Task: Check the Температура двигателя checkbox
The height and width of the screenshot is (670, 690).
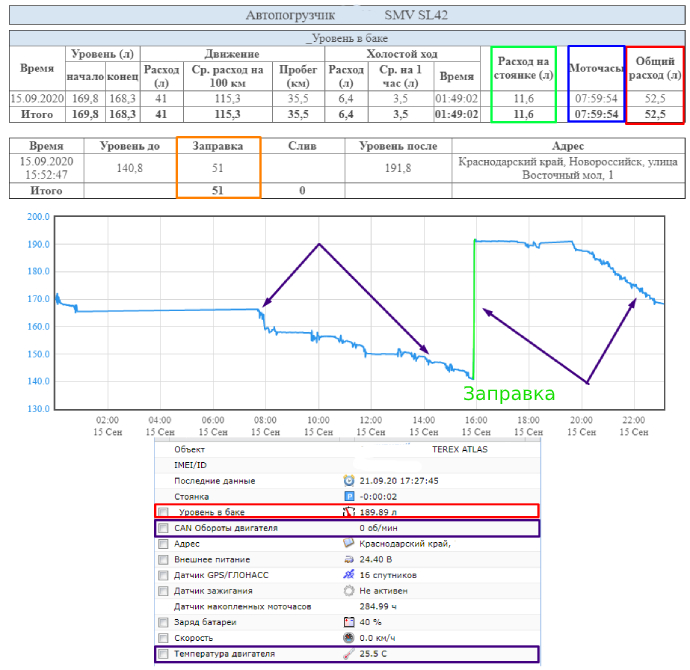Action: pyautogui.click(x=164, y=655)
